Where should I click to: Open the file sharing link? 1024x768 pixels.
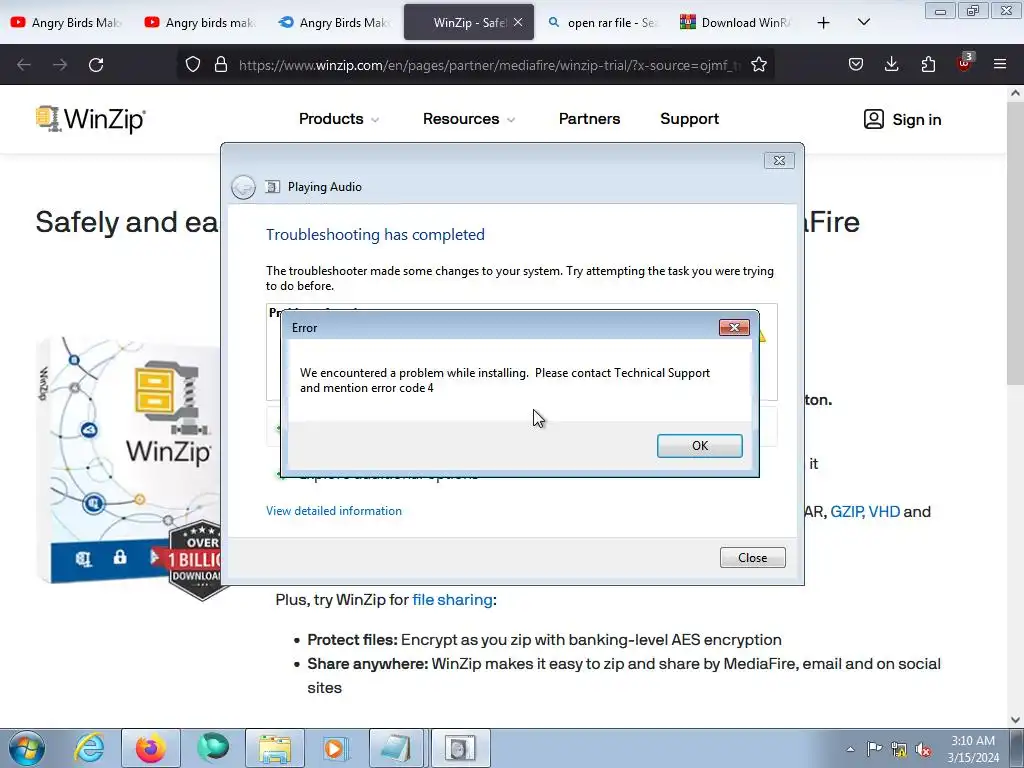pos(452,600)
